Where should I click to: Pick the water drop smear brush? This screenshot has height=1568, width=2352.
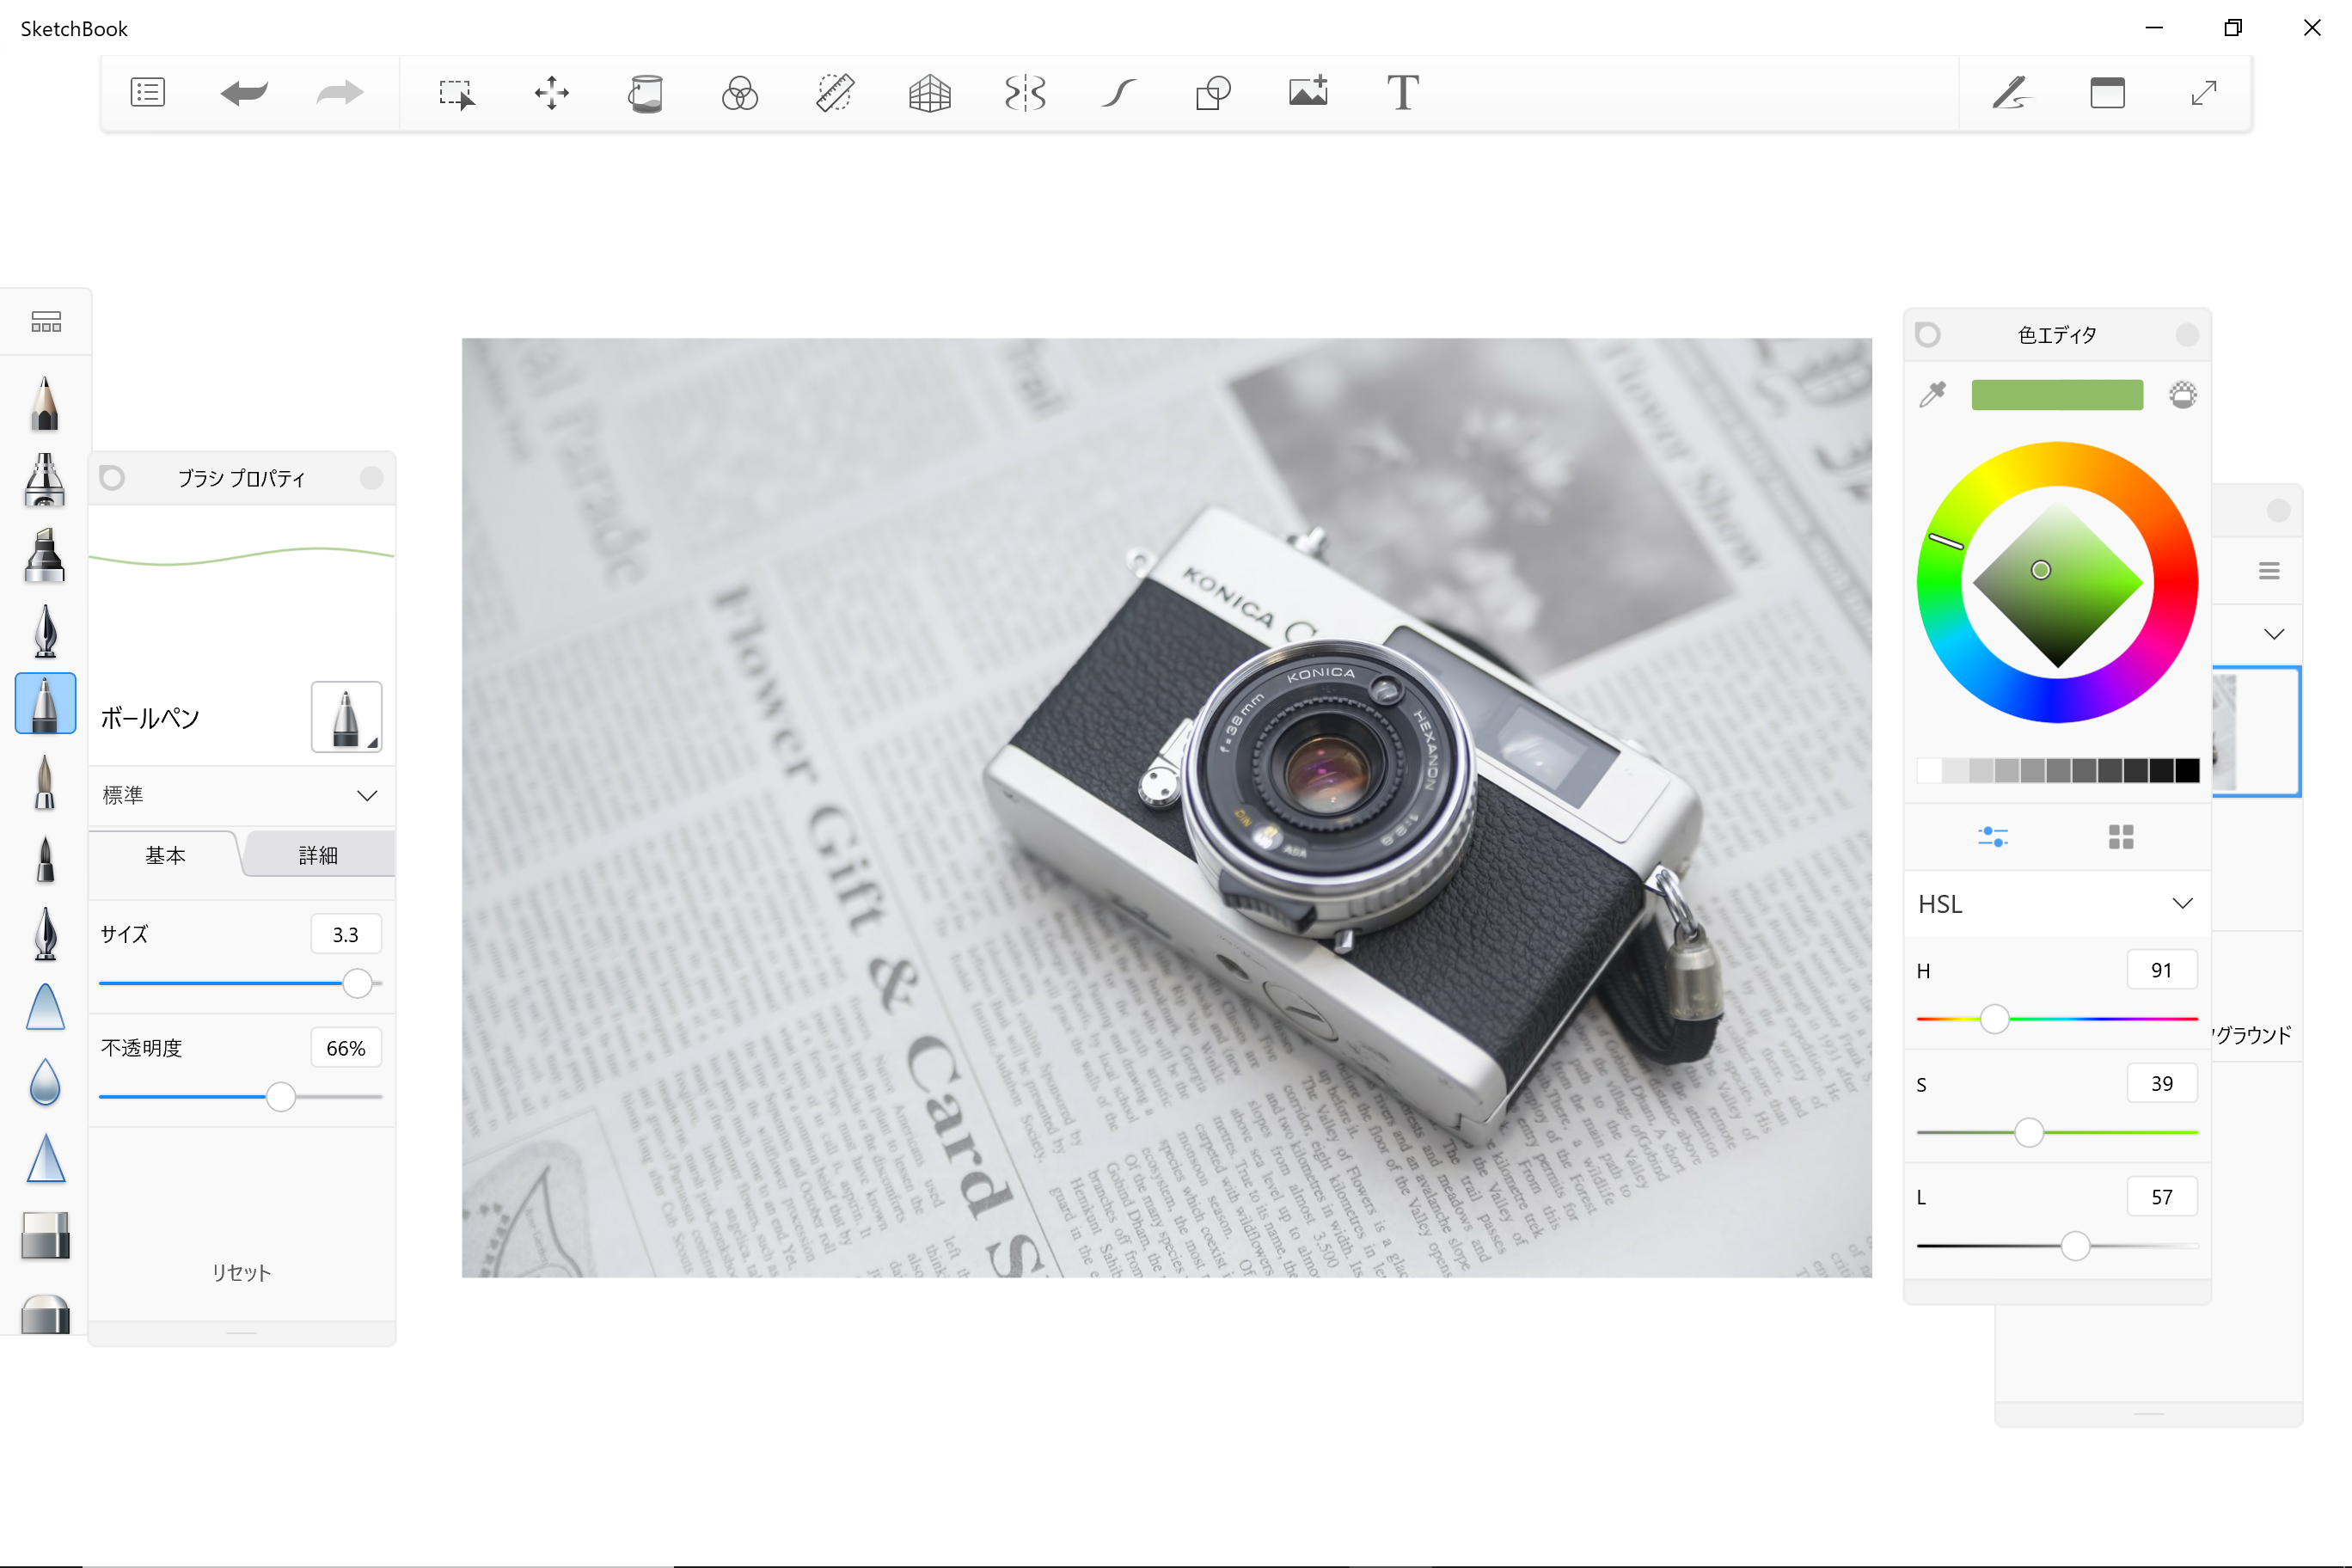(45, 1082)
